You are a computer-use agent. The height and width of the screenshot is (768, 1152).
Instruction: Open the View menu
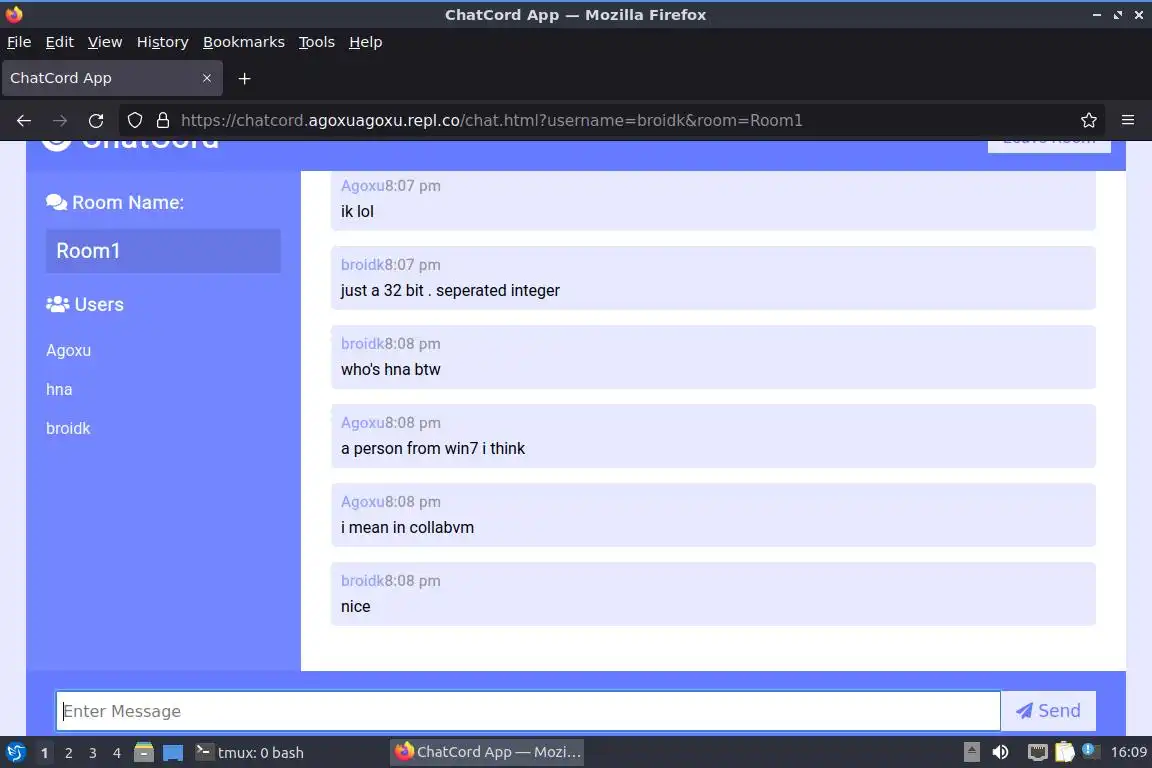pyautogui.click(x=105, y=42)
